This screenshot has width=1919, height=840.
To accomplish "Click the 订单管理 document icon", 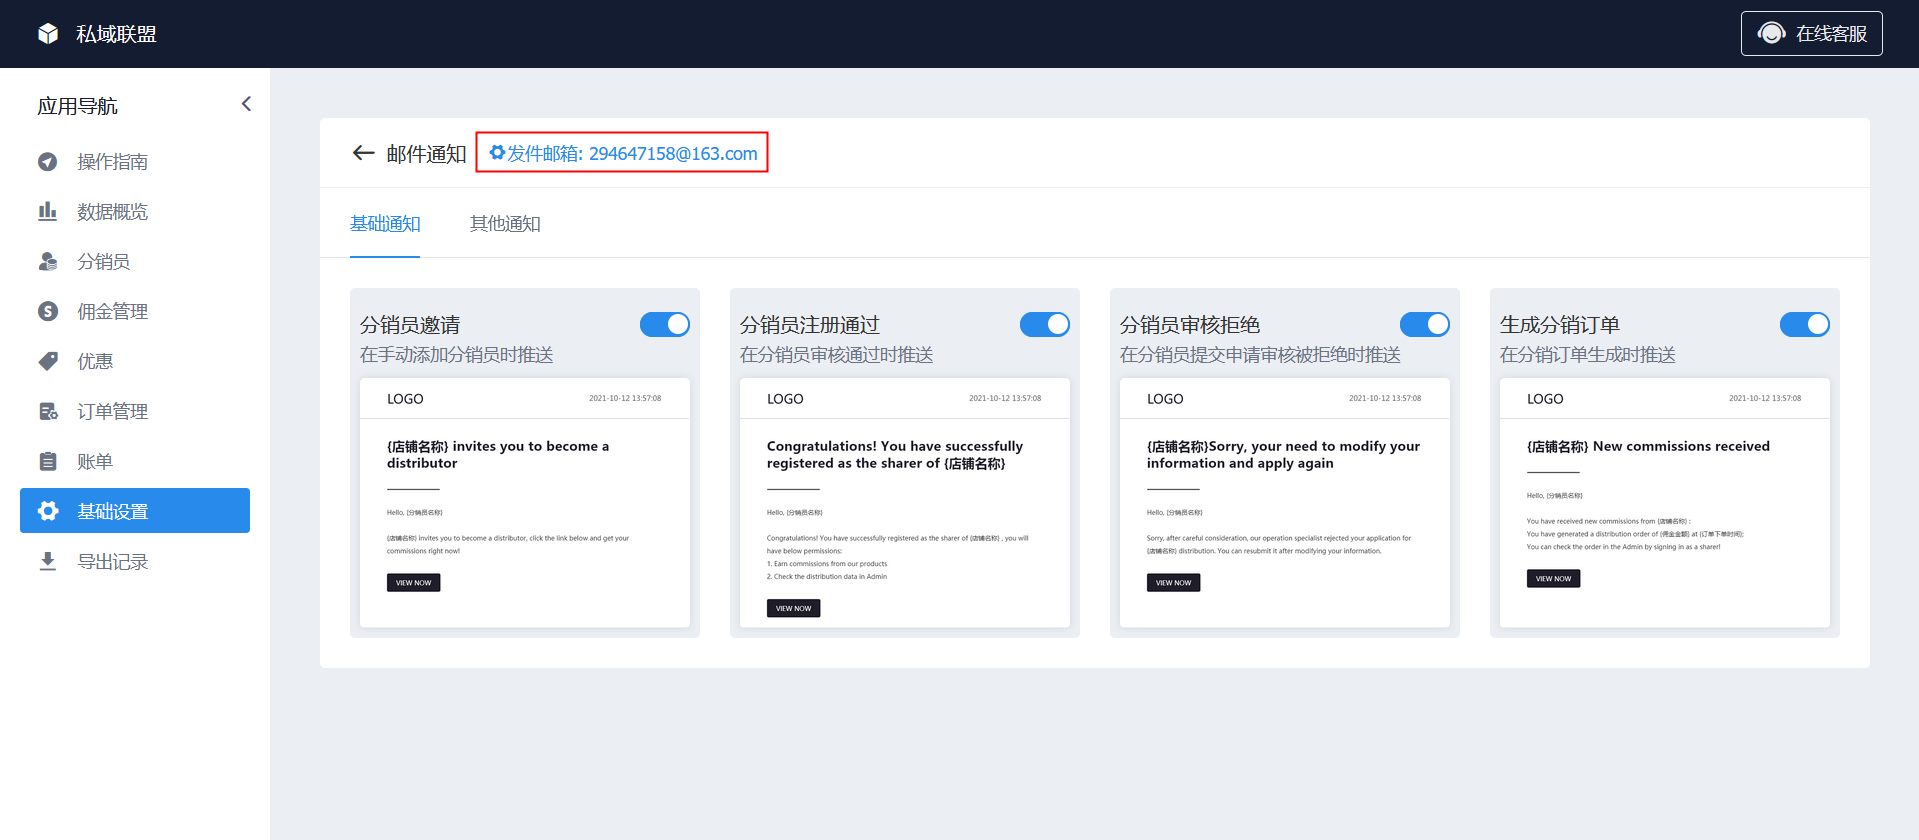I will click(48, 411).
